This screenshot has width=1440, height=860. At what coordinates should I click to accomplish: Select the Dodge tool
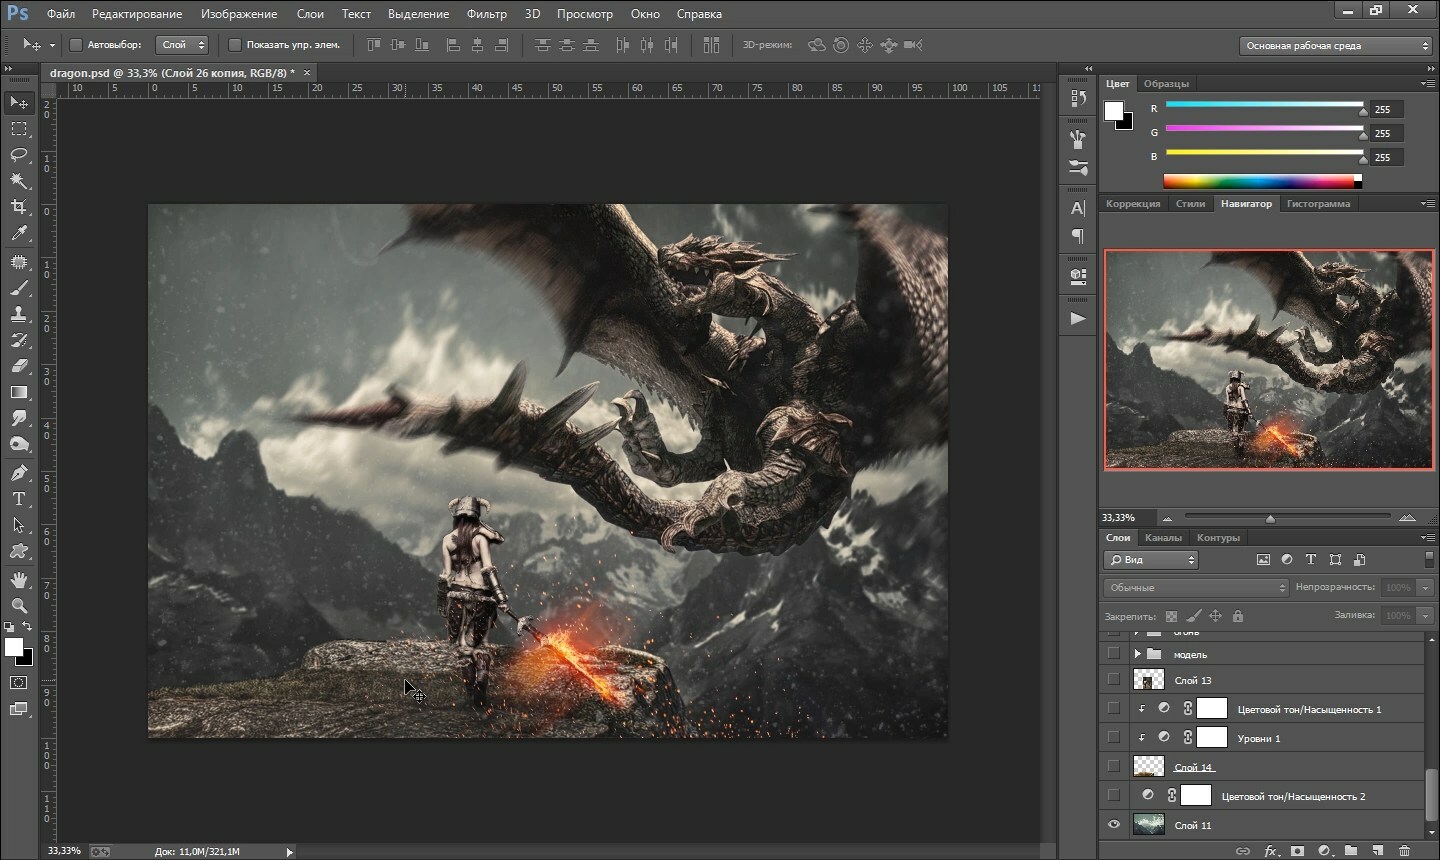19,444
